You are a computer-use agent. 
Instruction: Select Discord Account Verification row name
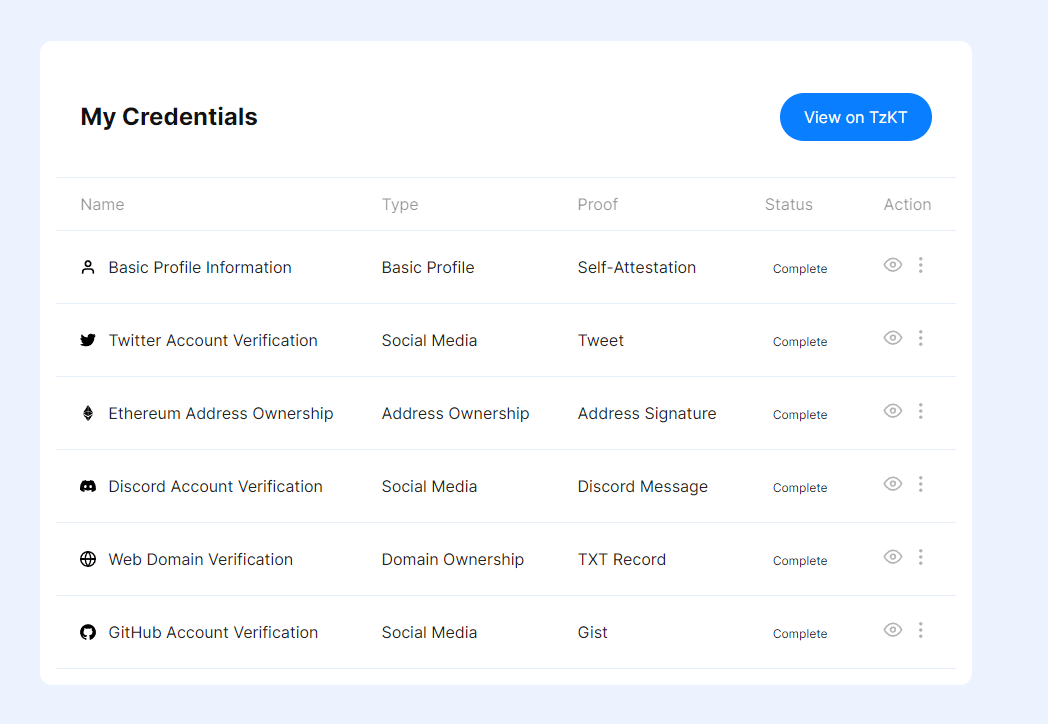(x=215, y=486)
